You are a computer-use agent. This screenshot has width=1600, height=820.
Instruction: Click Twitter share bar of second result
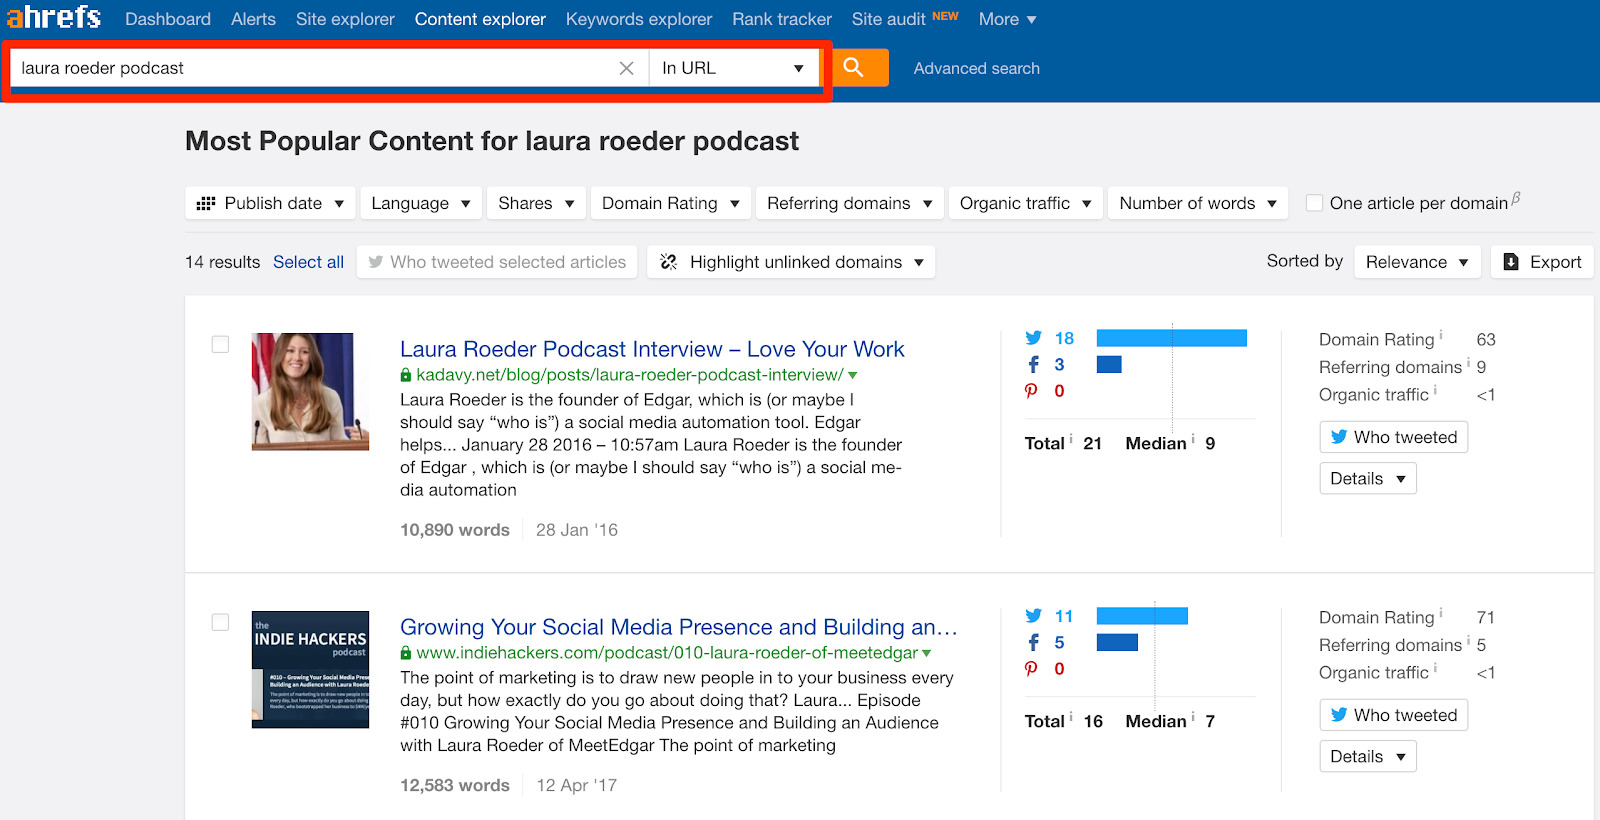click(x=1142, y=616)
